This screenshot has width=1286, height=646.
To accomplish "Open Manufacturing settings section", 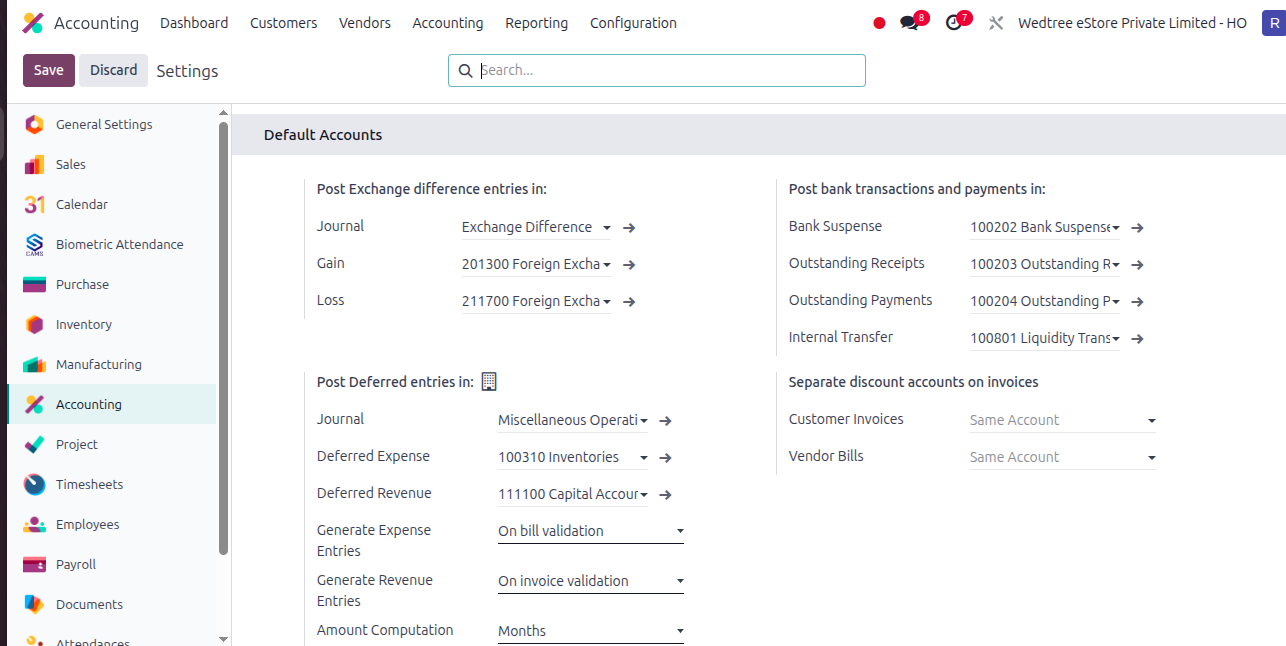I will [x=112, y=364].
